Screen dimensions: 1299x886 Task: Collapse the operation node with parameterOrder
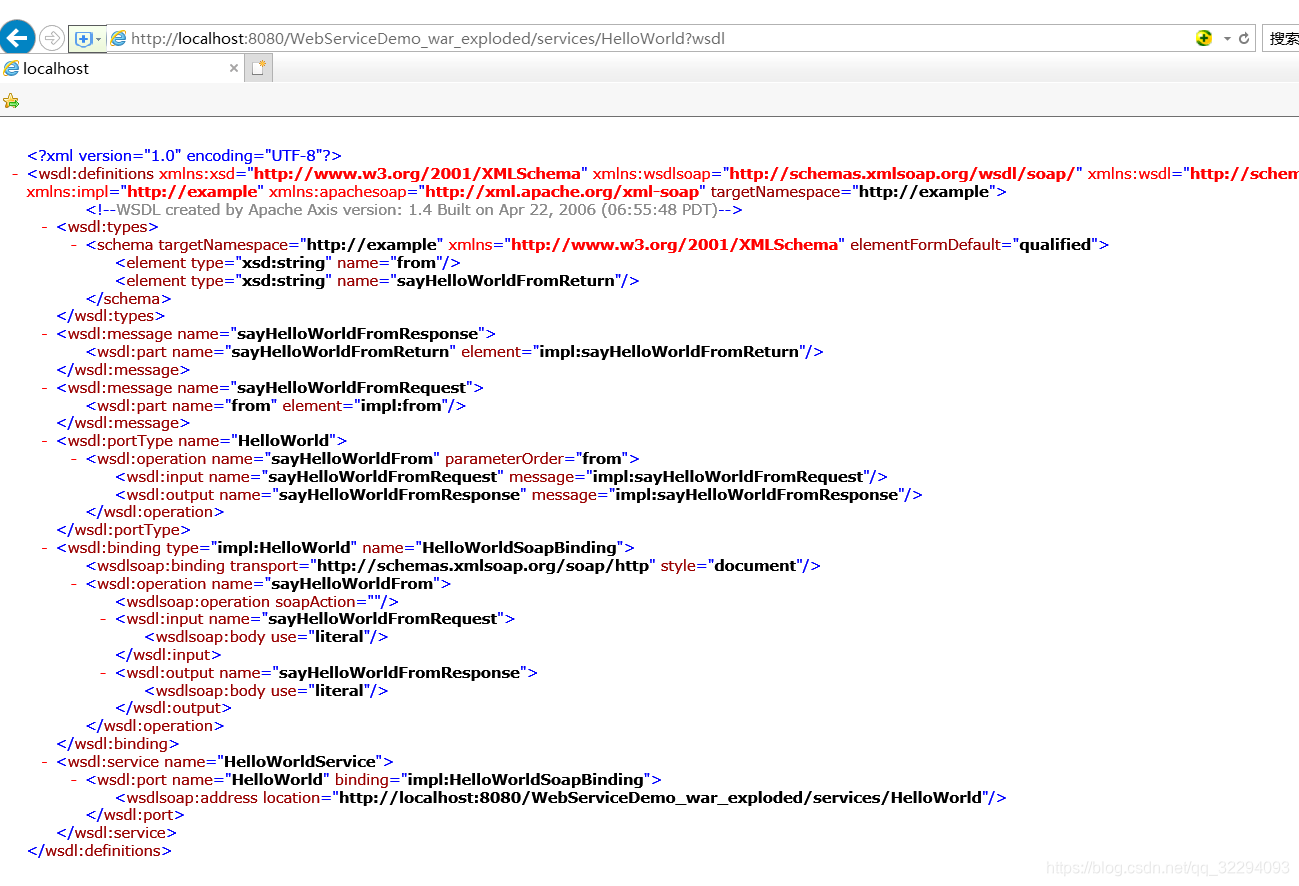pyautogui.click(x=75, y=459)
